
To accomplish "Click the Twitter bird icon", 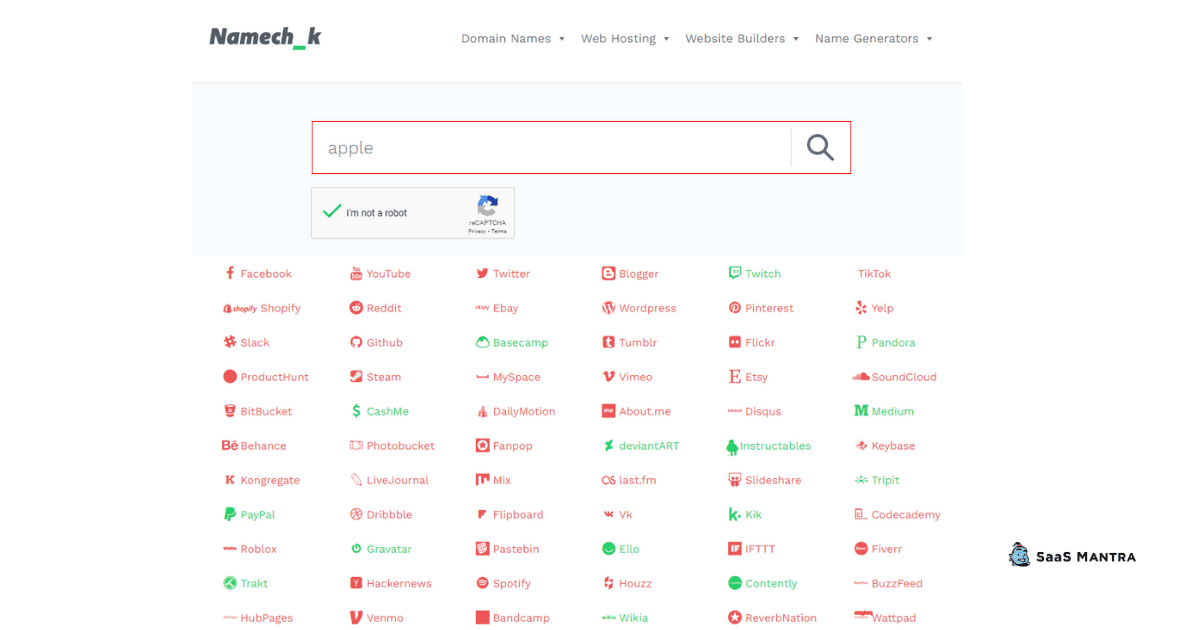I will click(x=482, y=274).
